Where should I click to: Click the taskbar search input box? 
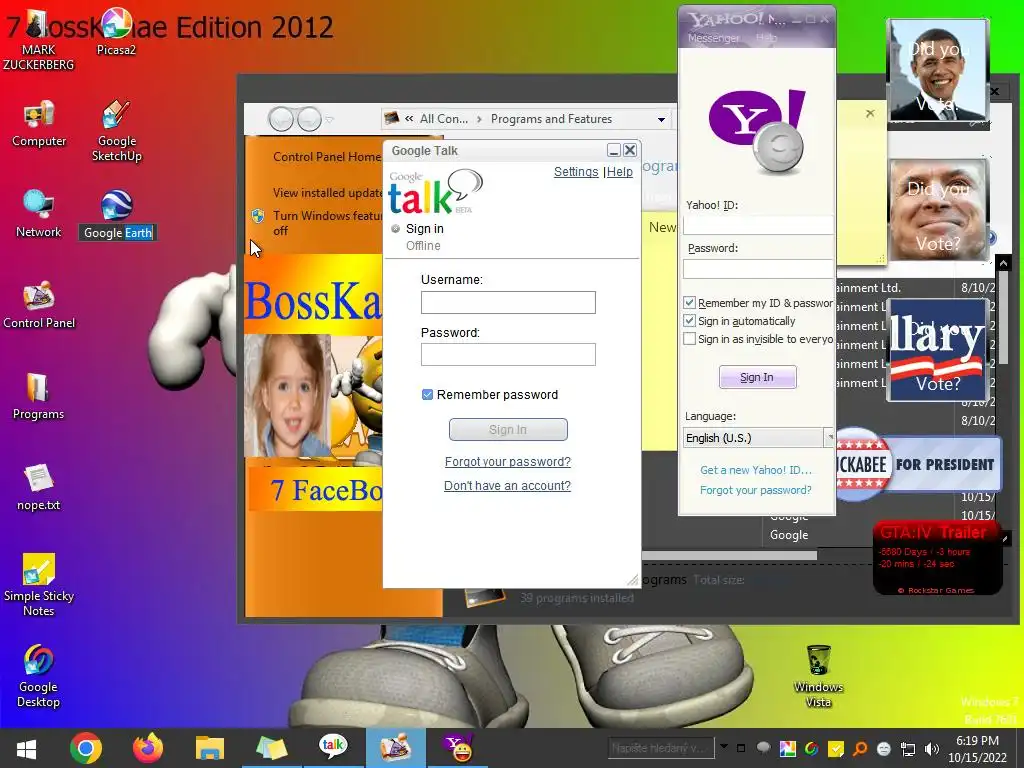[661, 748]
